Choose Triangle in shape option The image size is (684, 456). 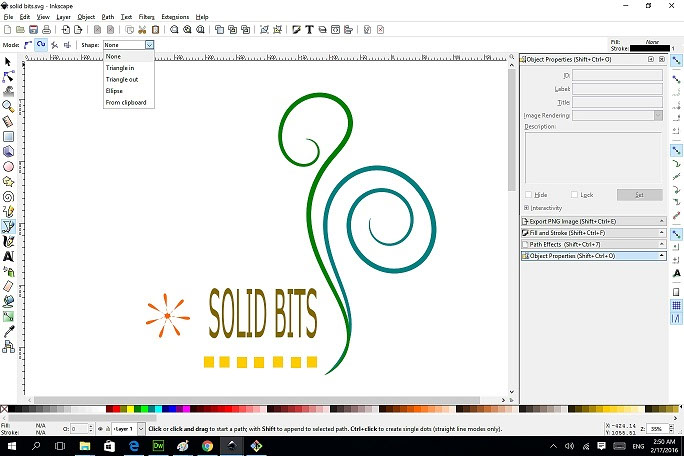point(129,68)
